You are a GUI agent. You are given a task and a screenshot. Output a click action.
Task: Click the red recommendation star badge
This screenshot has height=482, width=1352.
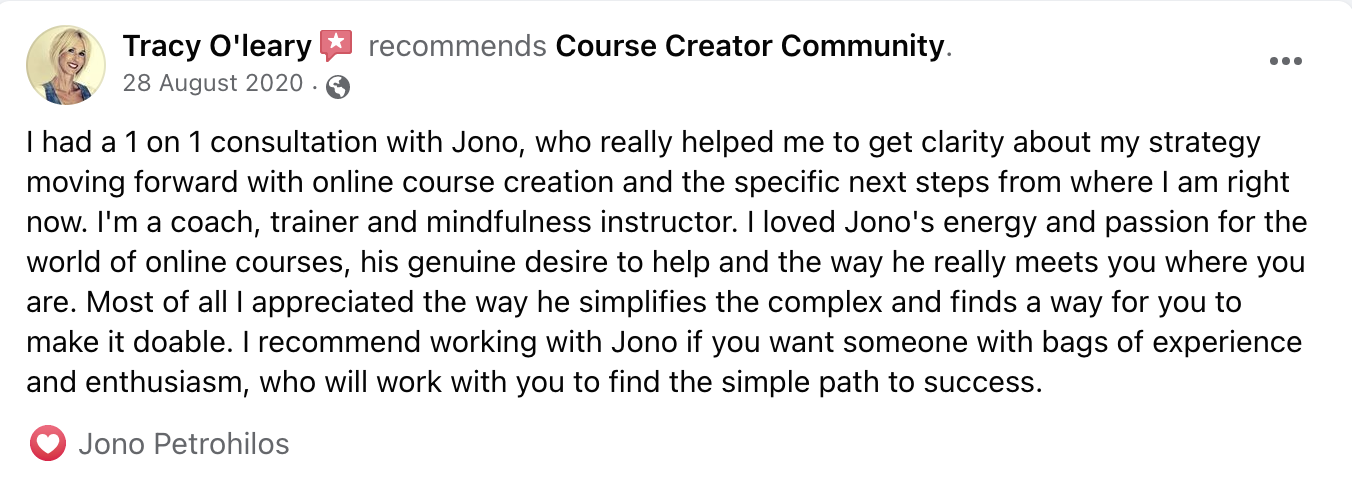[336, 45]
